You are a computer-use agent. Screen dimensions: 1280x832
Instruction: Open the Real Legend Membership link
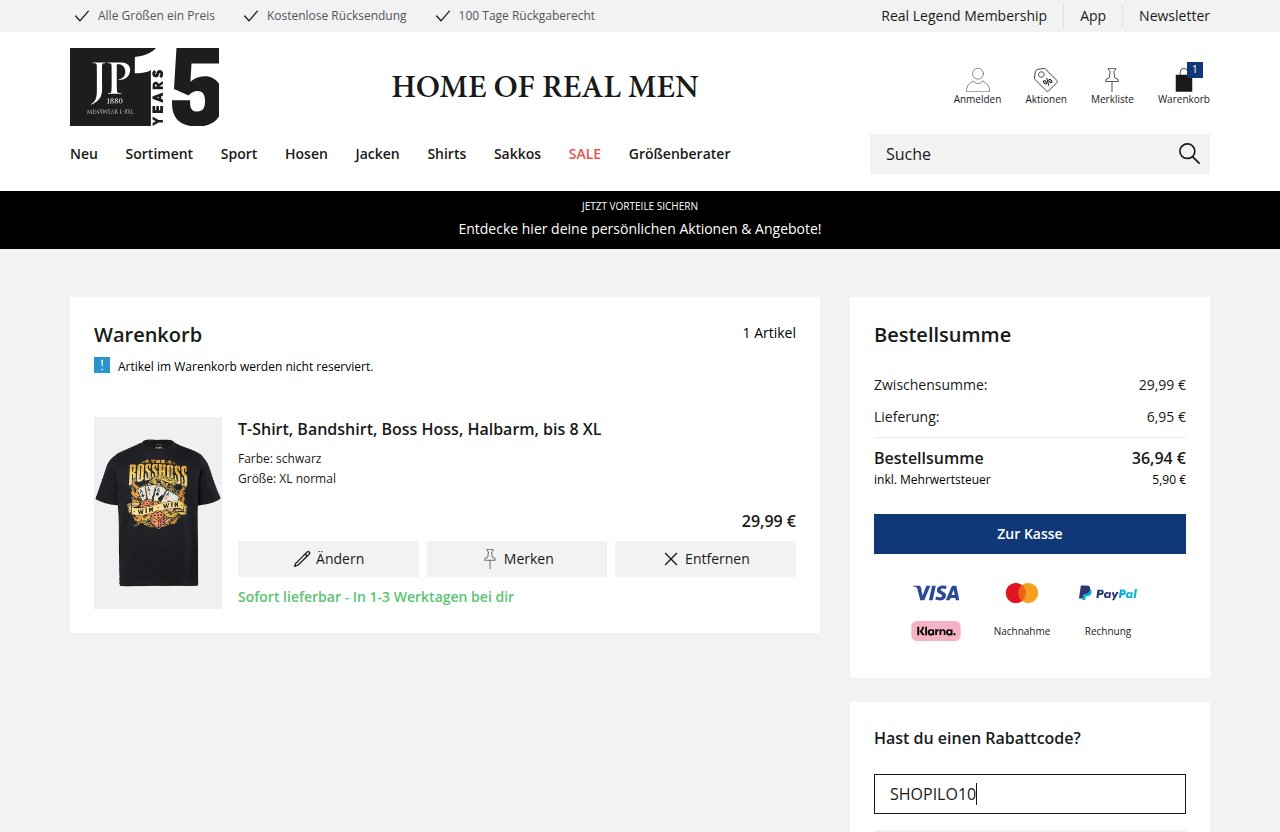tap(964, 16)
